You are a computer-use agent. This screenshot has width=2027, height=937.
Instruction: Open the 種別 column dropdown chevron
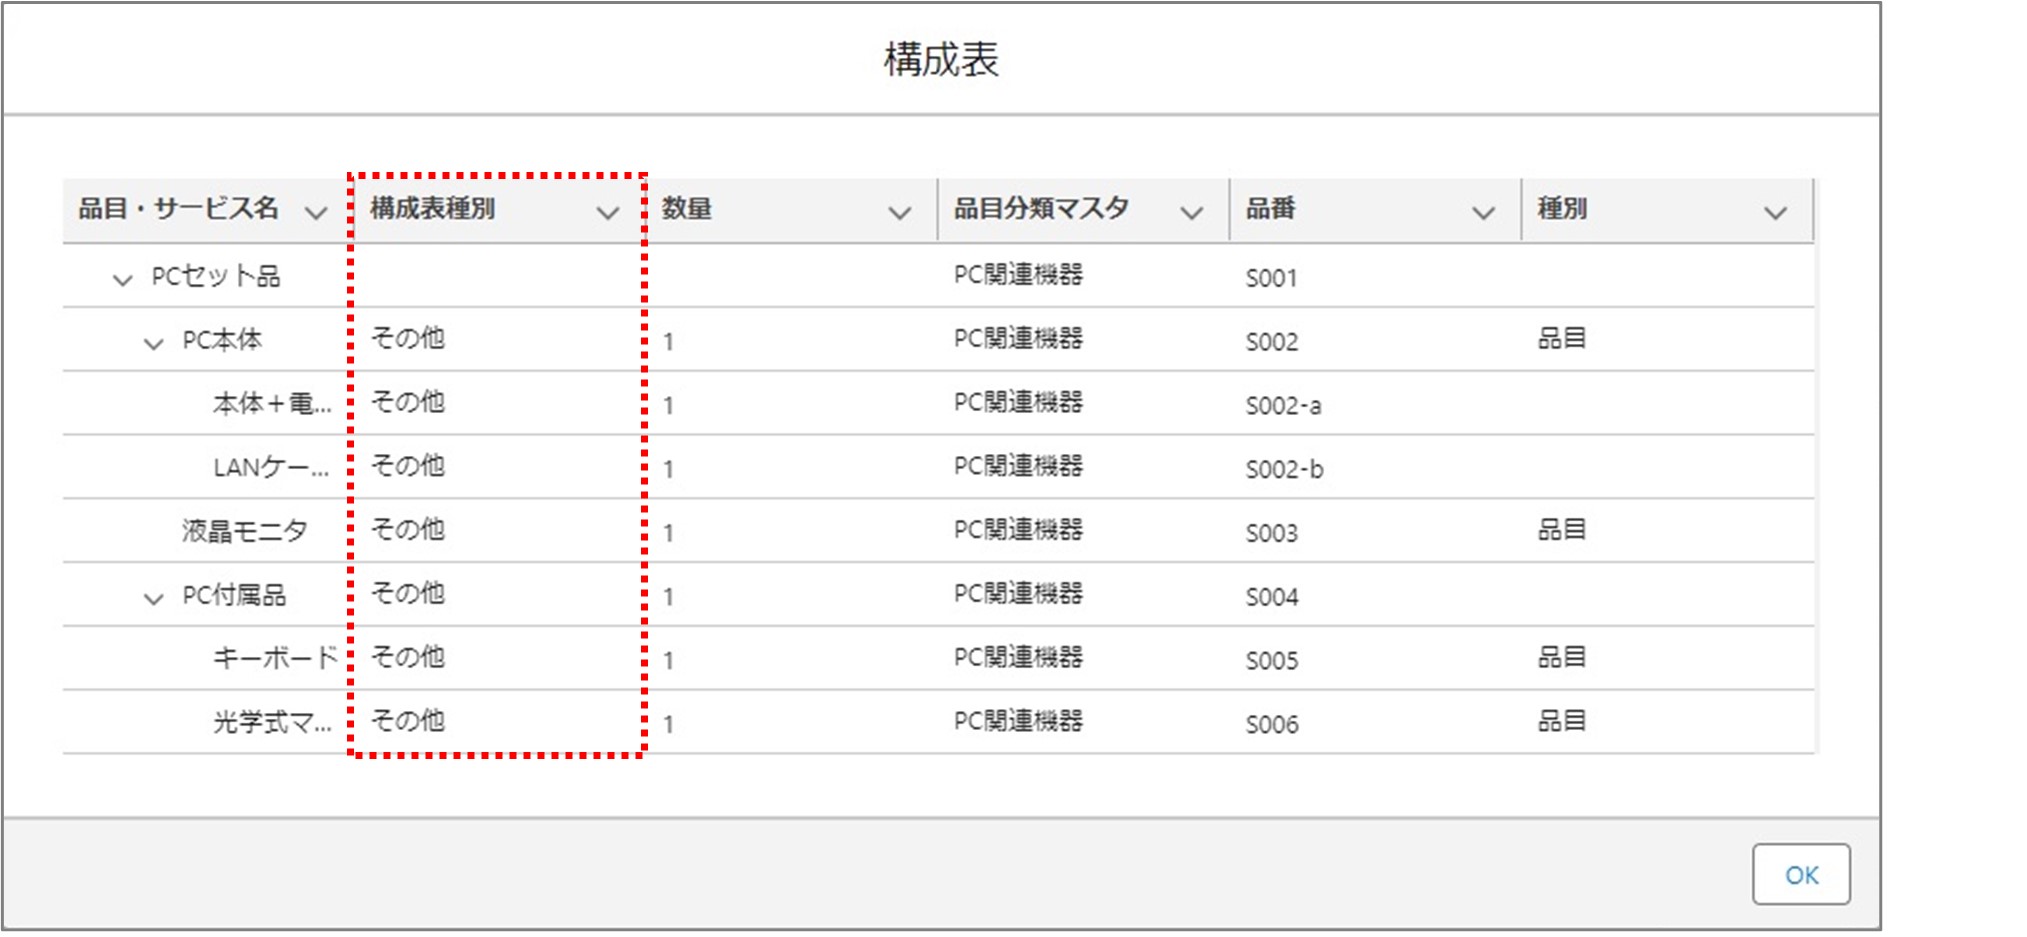click(1775, 212)
